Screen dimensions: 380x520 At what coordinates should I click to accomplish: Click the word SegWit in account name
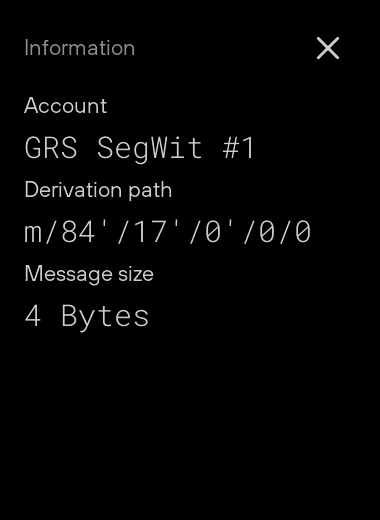(x=150, y=149)
